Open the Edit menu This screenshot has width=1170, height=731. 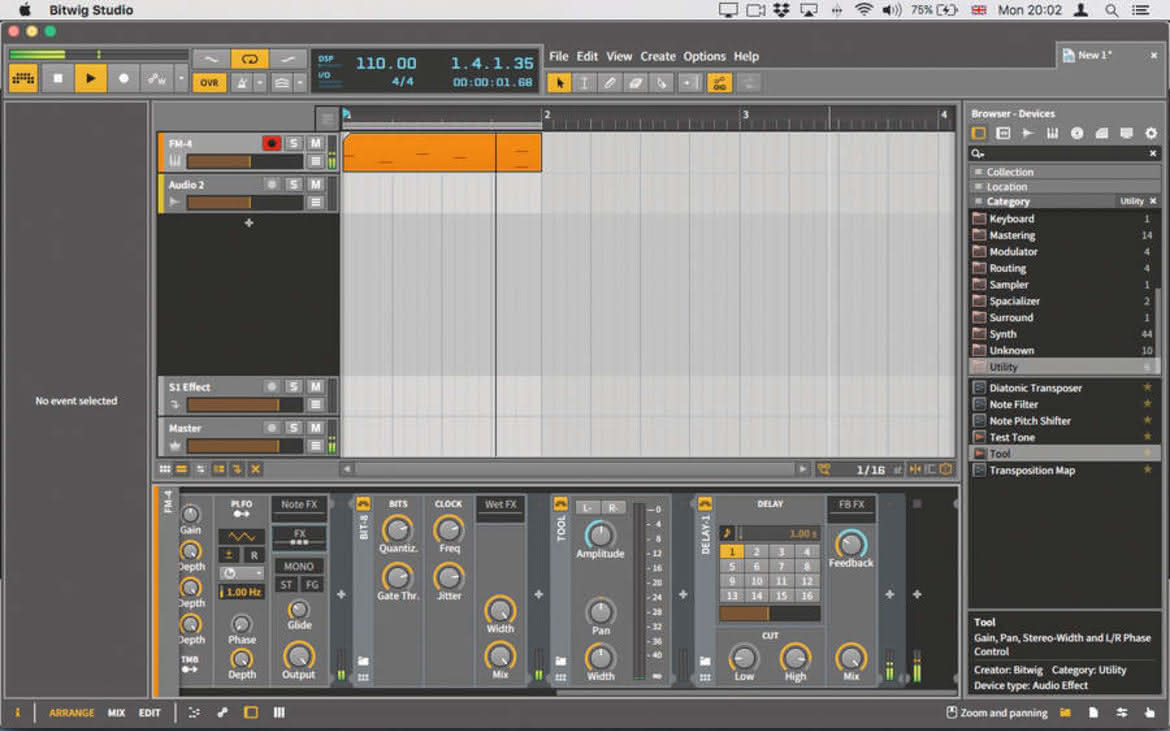coord(586,56)
